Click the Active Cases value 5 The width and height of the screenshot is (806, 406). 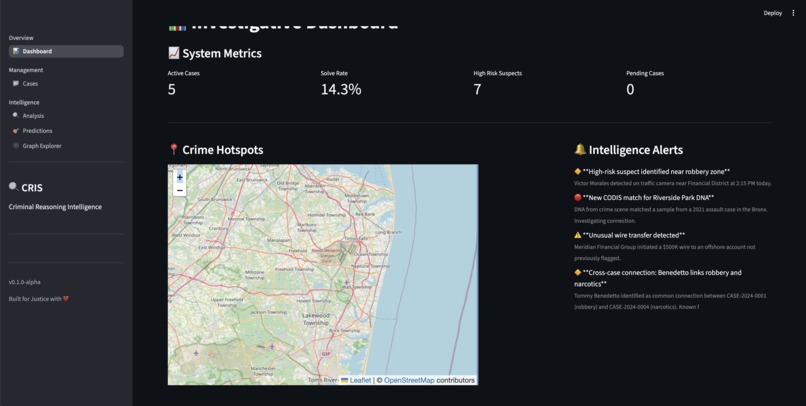click(x=172, y=89)
